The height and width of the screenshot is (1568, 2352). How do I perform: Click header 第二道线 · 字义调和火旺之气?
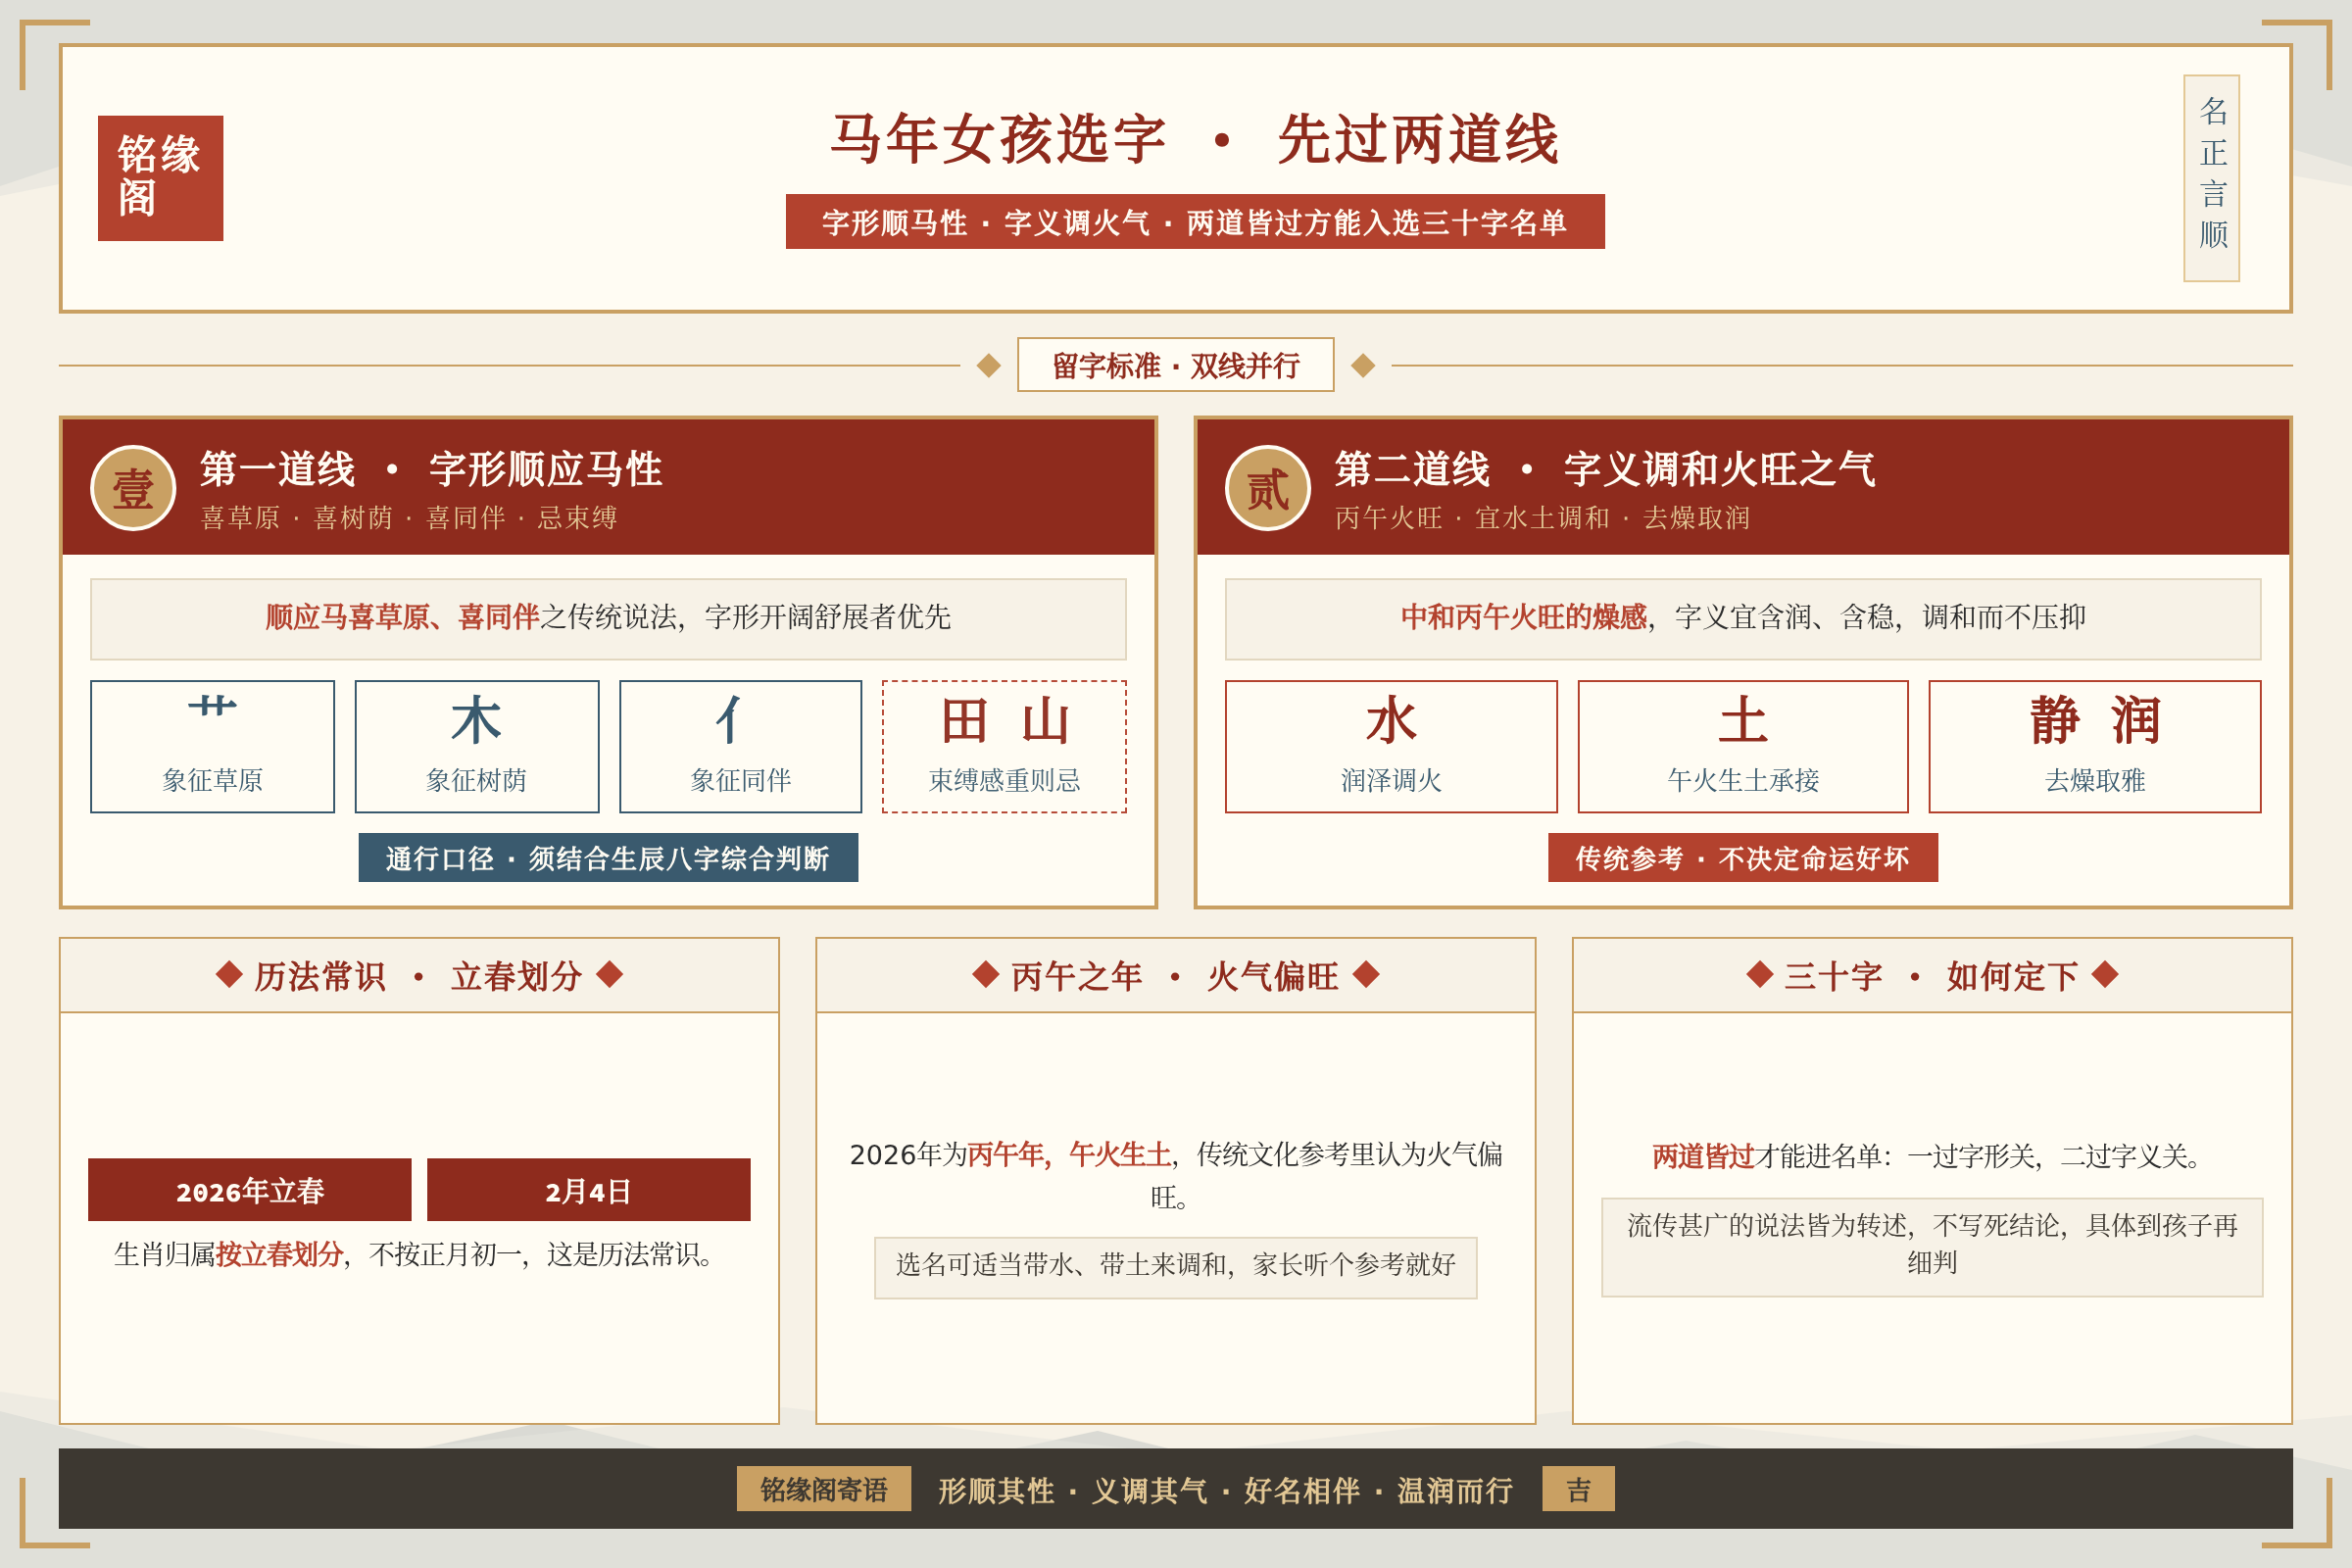tap(1605, 469)
